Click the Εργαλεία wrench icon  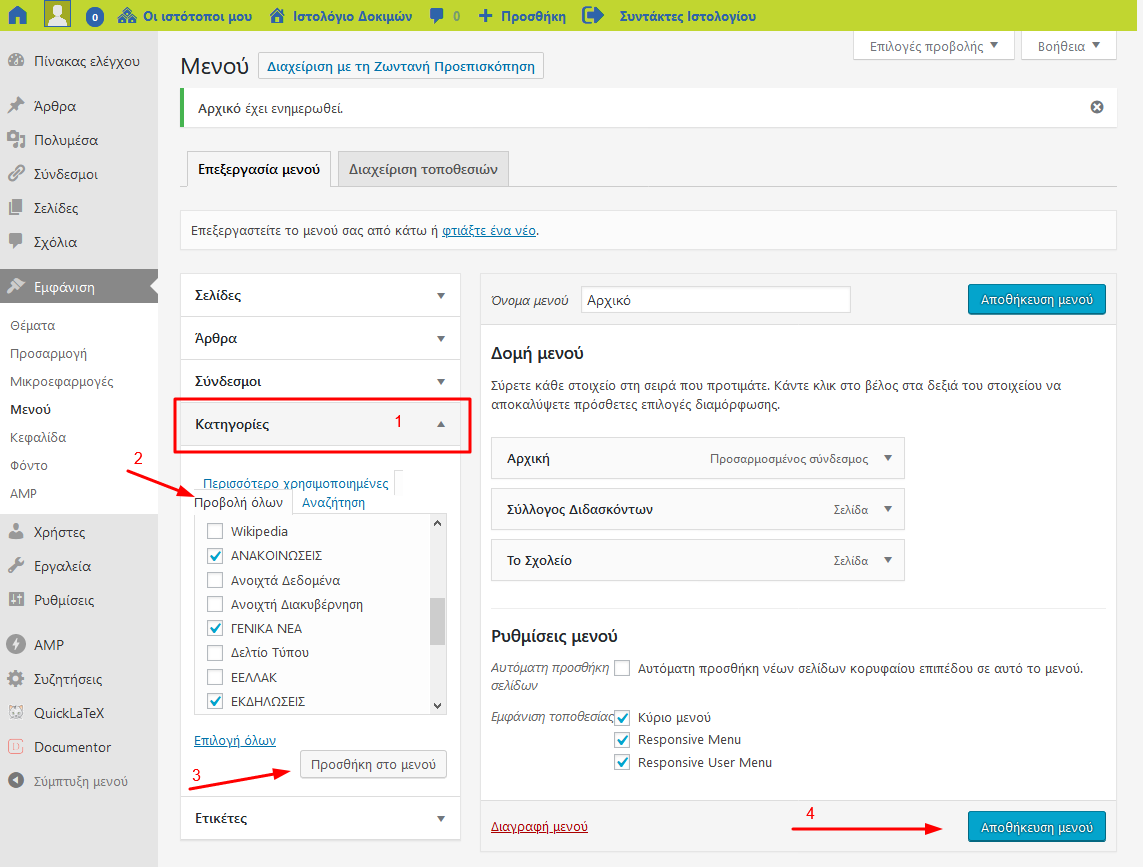pos(16,566)
